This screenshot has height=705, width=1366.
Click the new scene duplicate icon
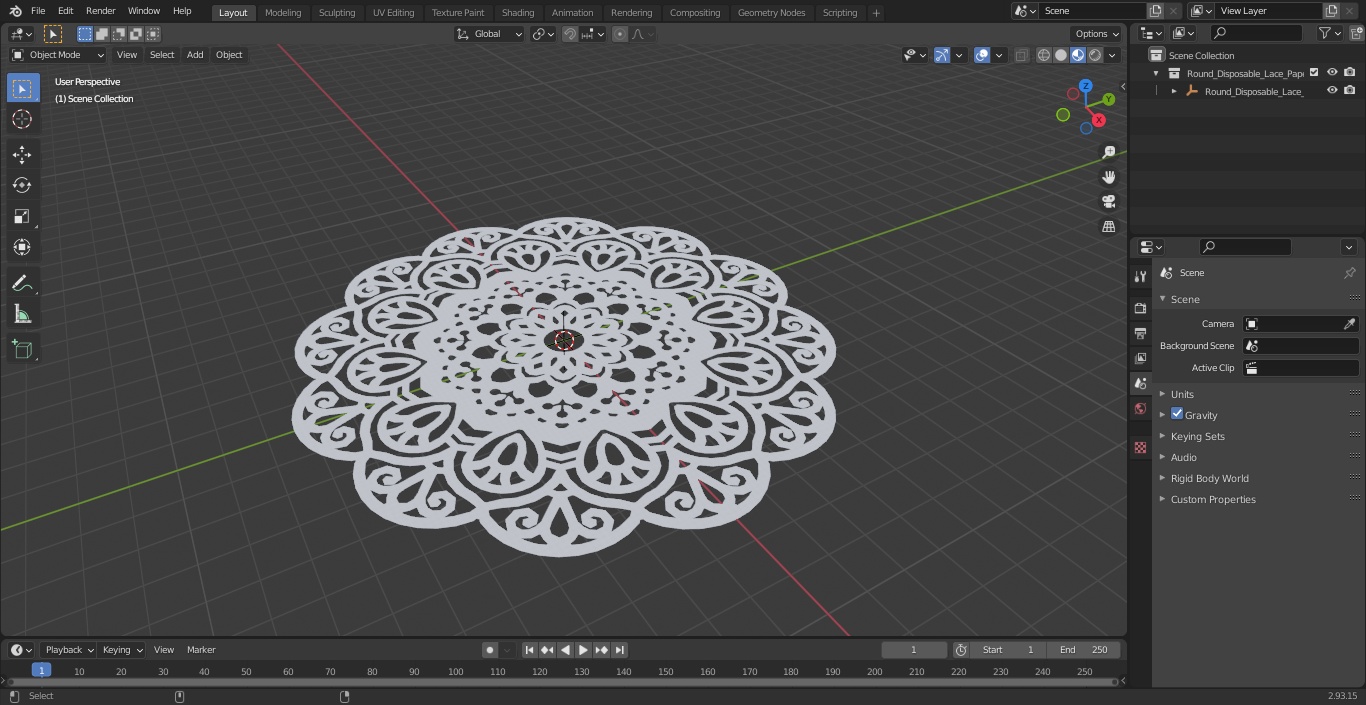1155,11
